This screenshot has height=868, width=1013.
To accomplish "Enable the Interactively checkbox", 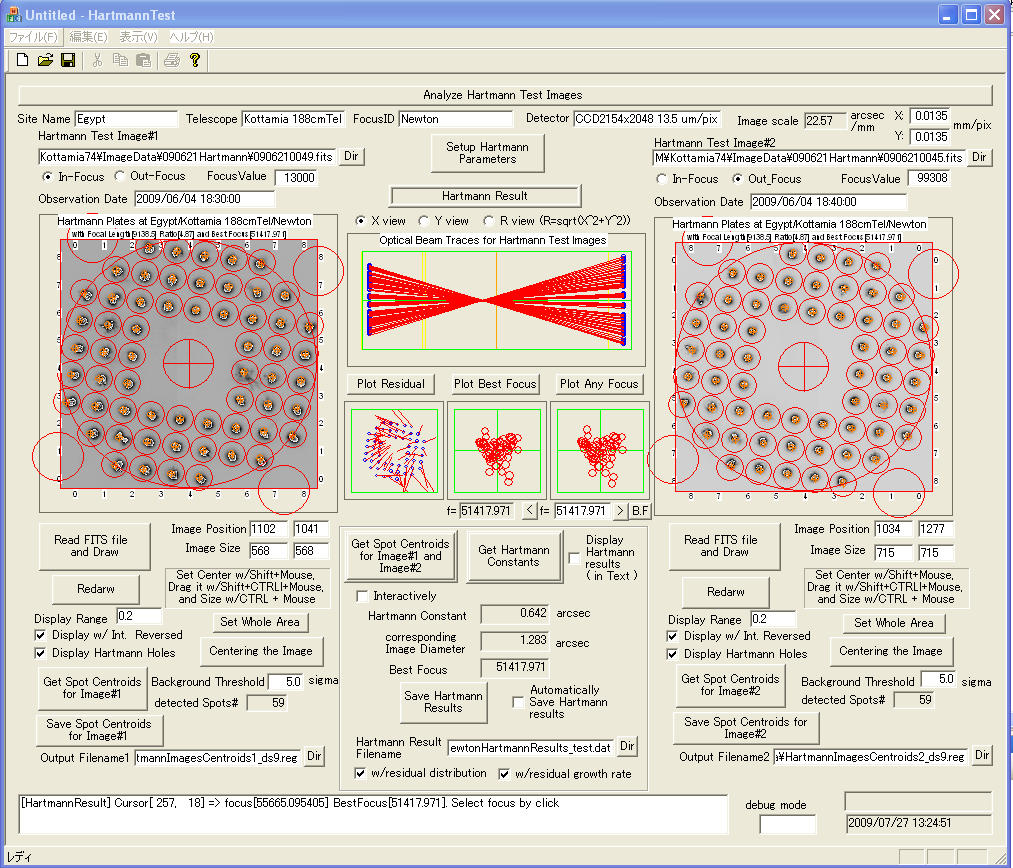I will pos(363,596).
